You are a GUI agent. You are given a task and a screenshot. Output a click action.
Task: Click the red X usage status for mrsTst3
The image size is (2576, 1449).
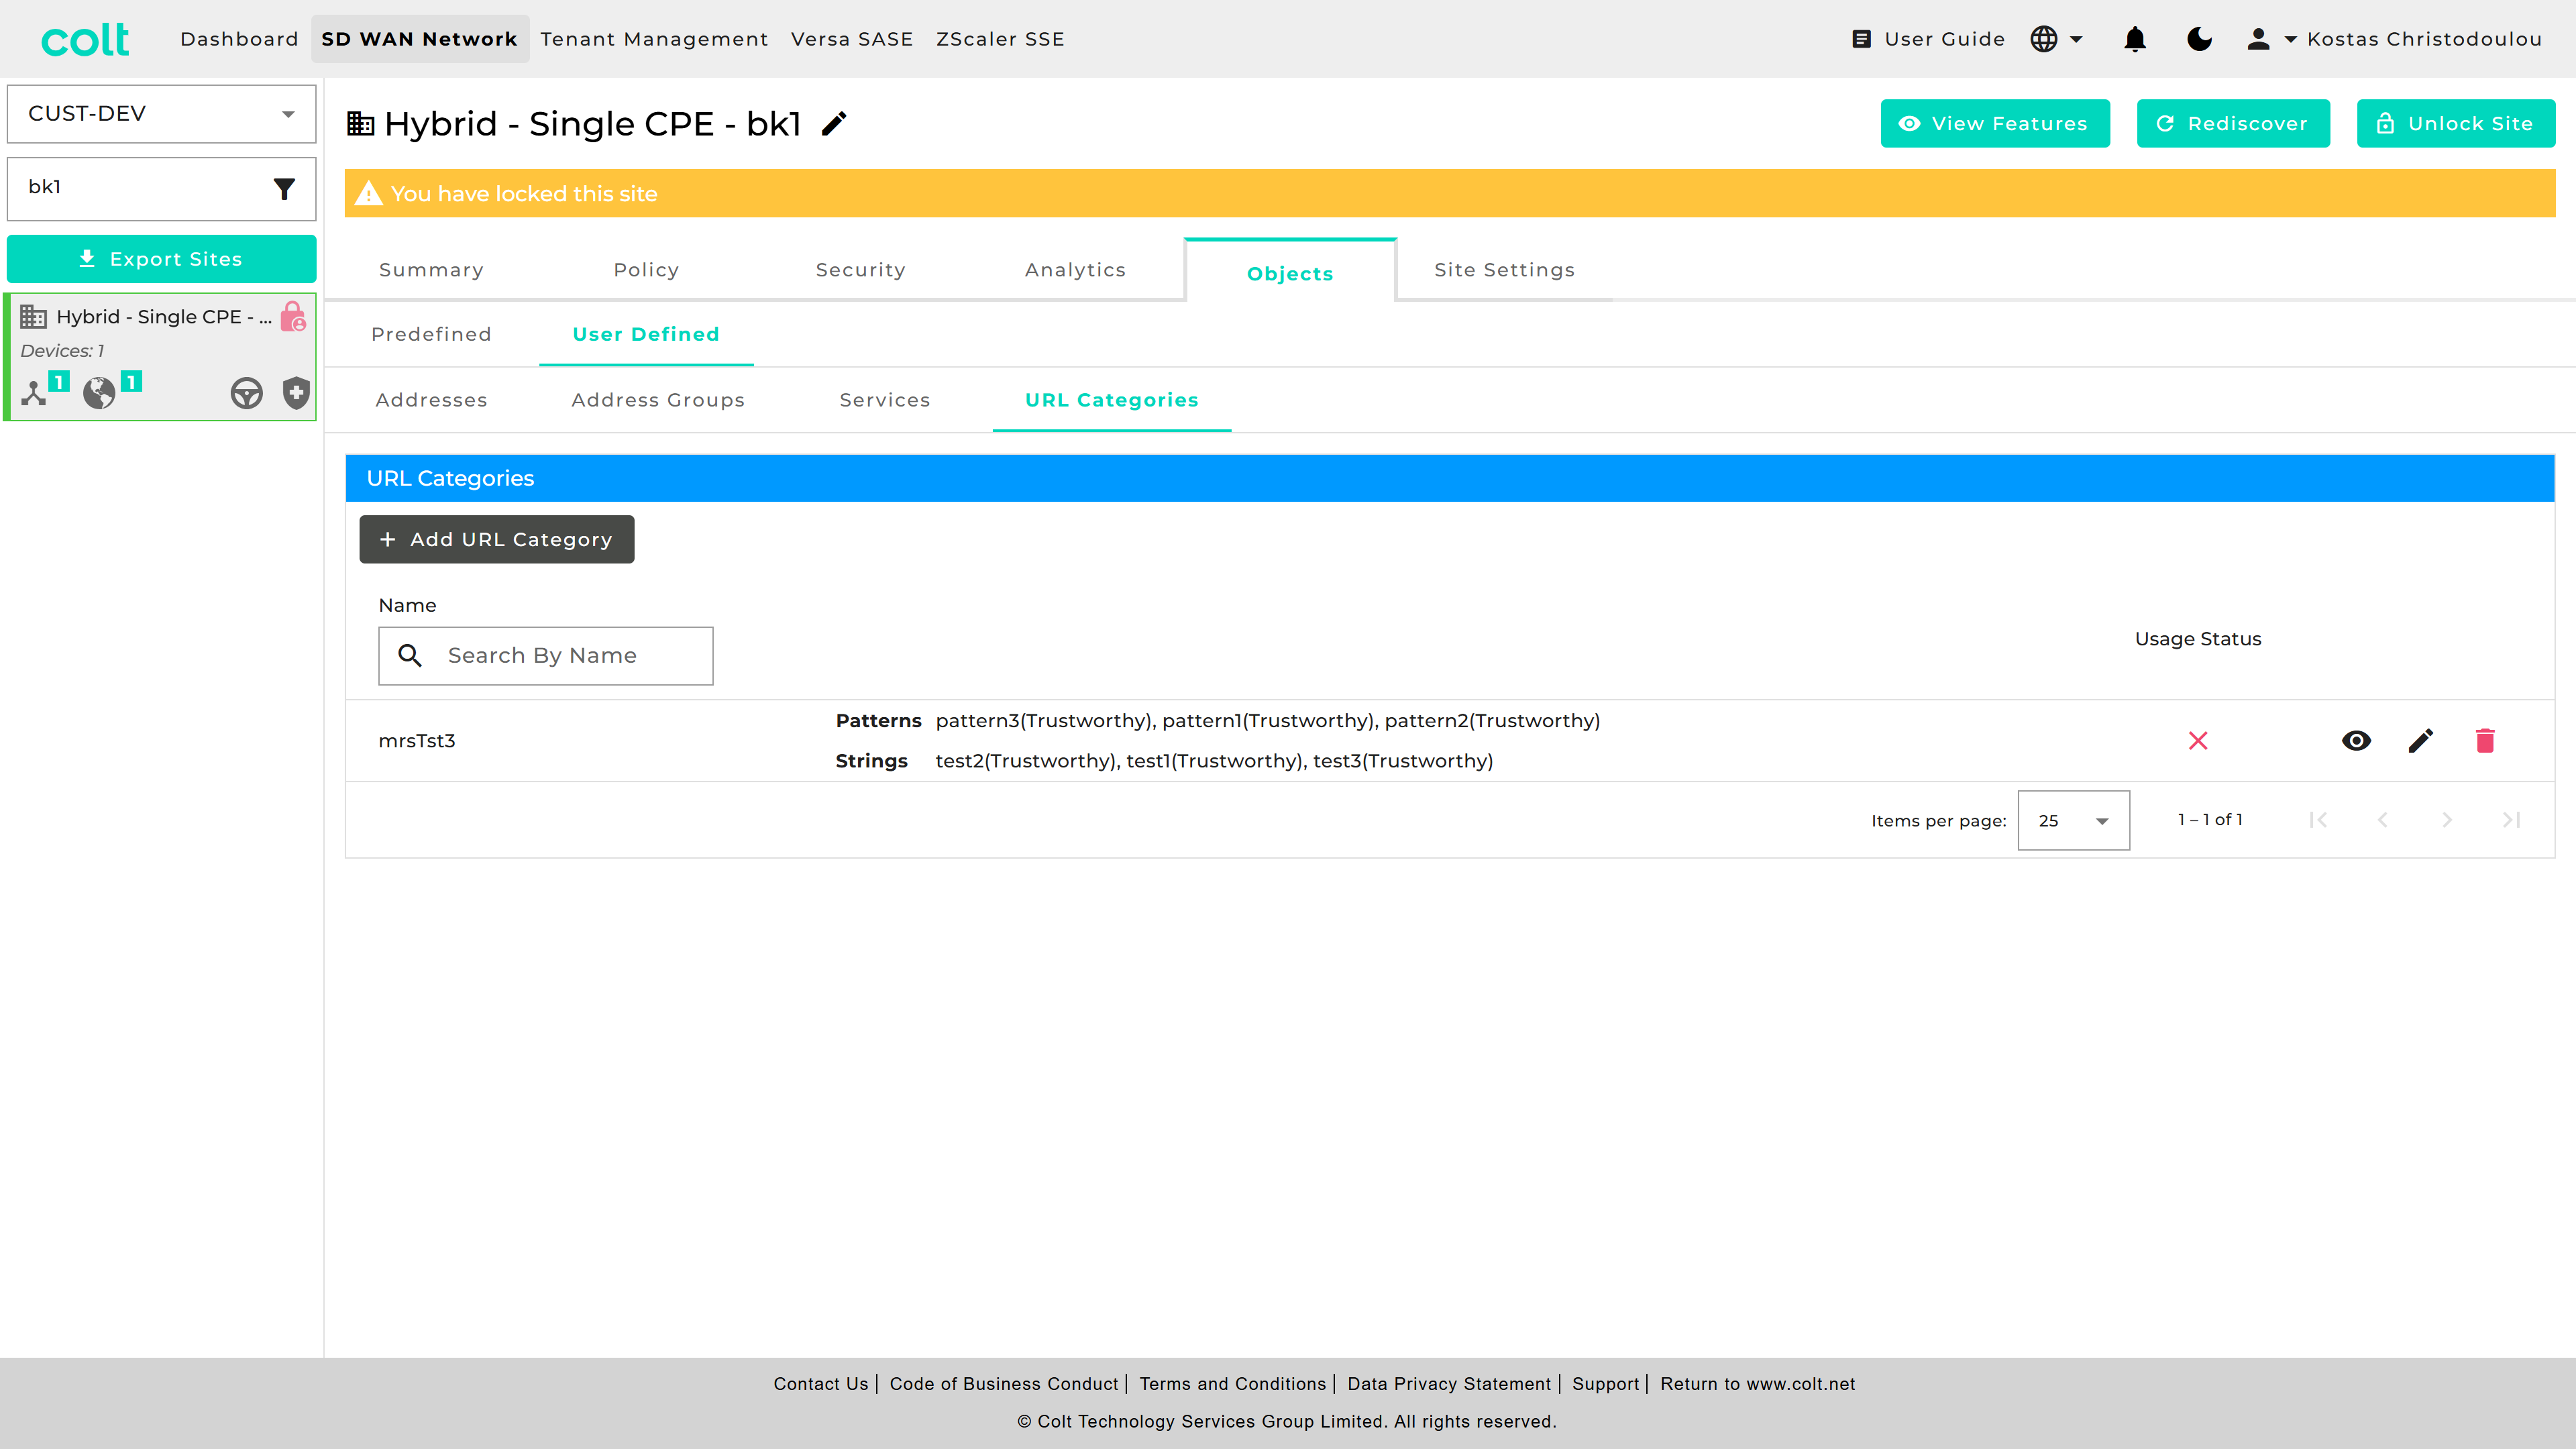coord(2198,741)
